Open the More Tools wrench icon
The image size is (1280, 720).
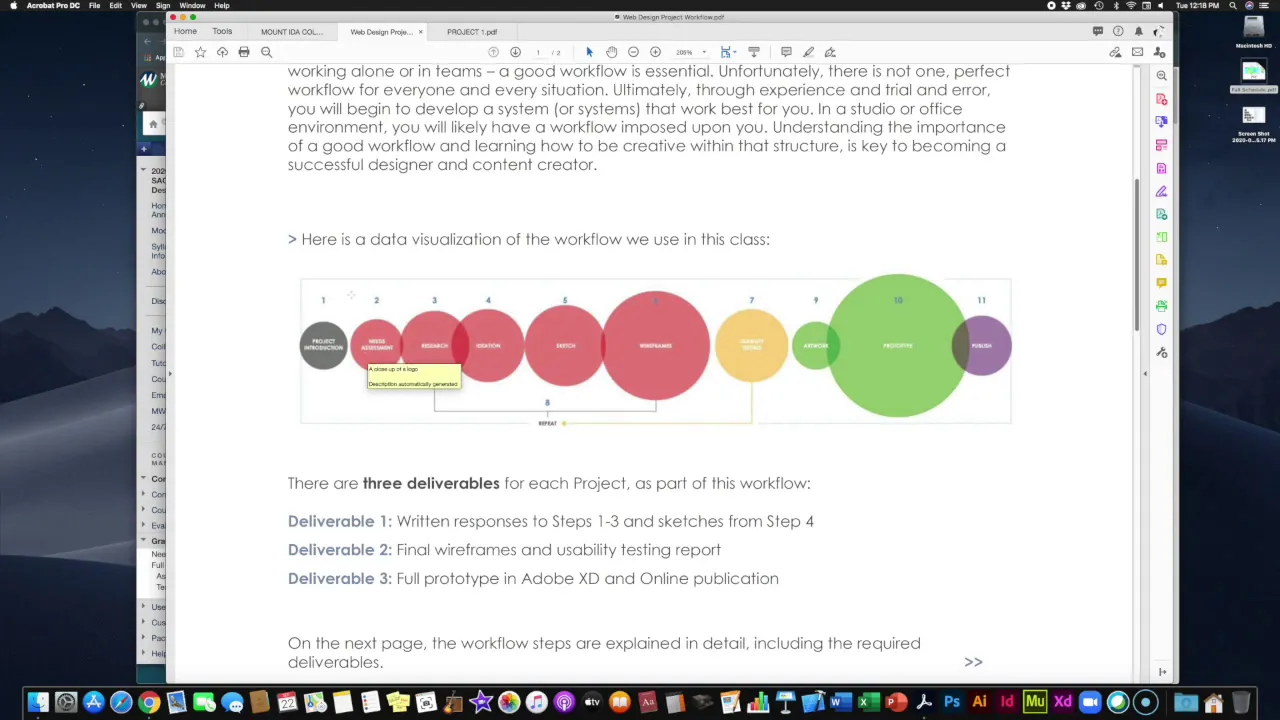click(1161, 352)
